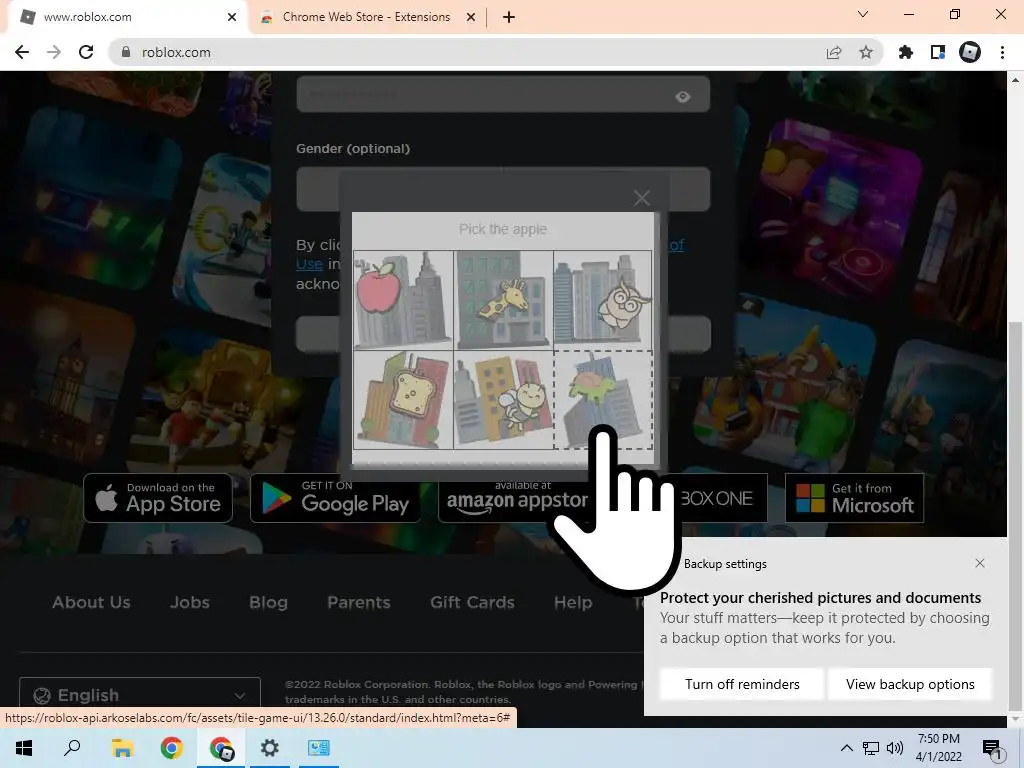The height and width of the screenshot is (768, 1024).
Task: Open a new browser tab
Action: click(509, 17)
